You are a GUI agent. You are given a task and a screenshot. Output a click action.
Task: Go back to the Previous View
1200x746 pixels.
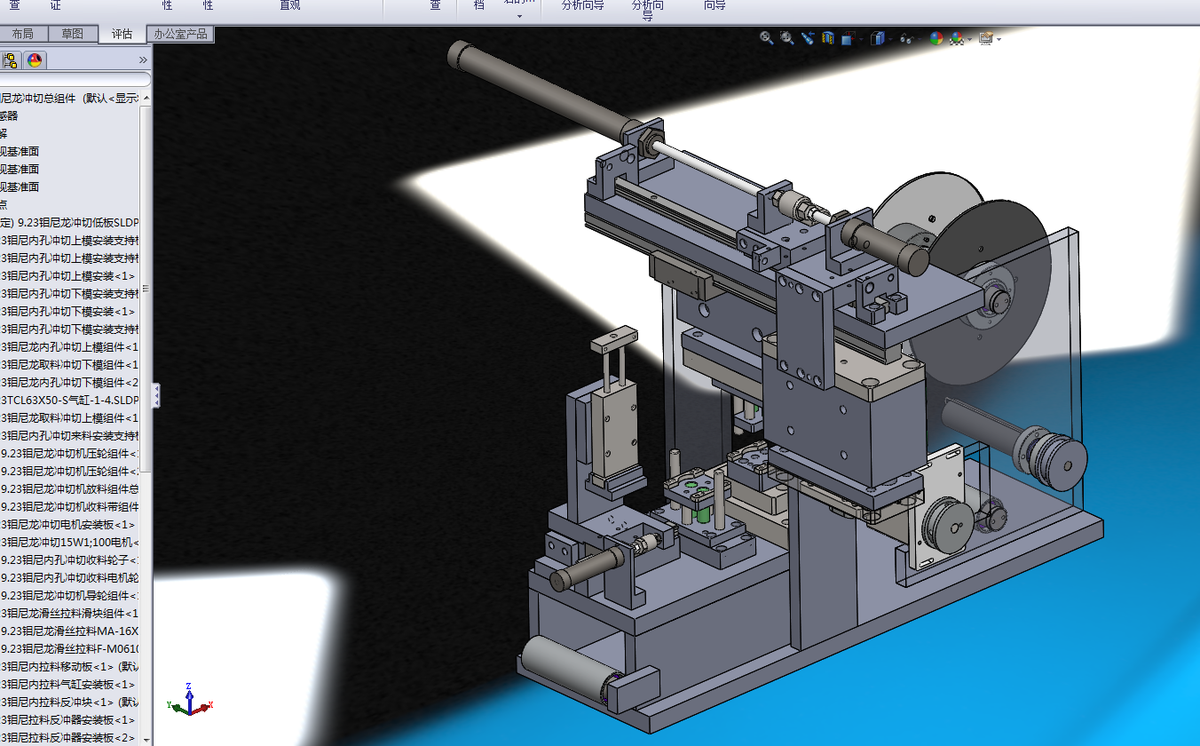[x=808, y=38]
